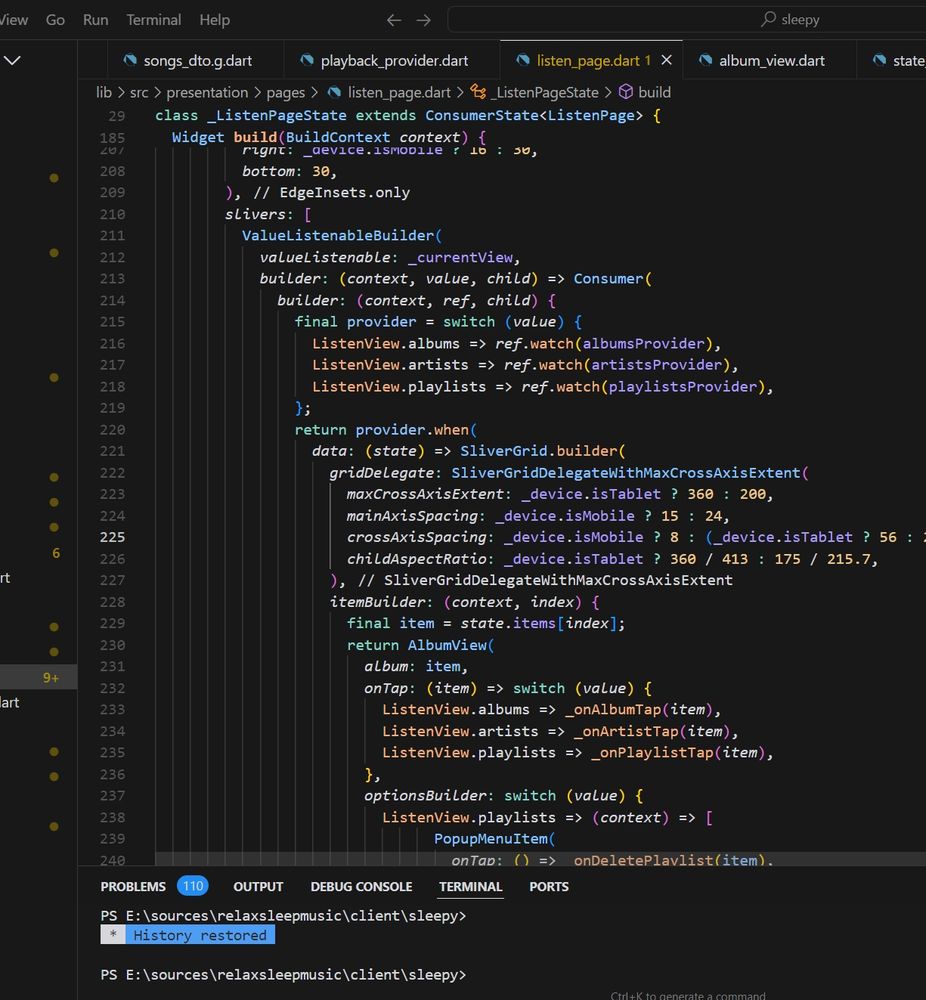The height and width of the screenshot is (1000, 926).
Task: Click the build method cube icon in breadcrumbs
Action: [x=625, y=92]
